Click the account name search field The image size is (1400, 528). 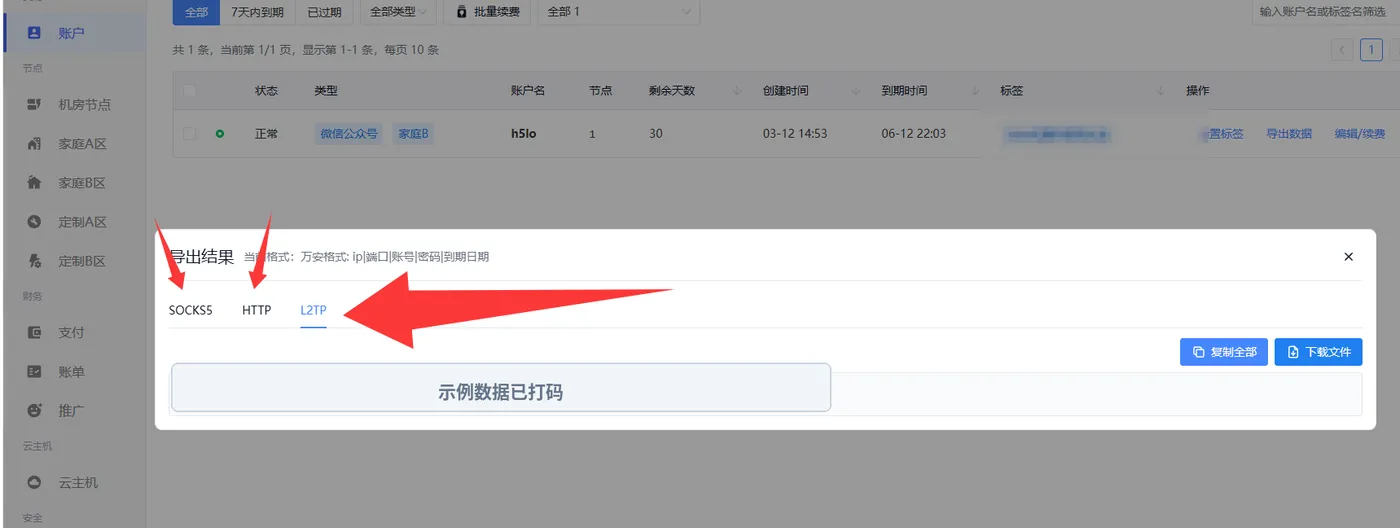point(1324,12)
